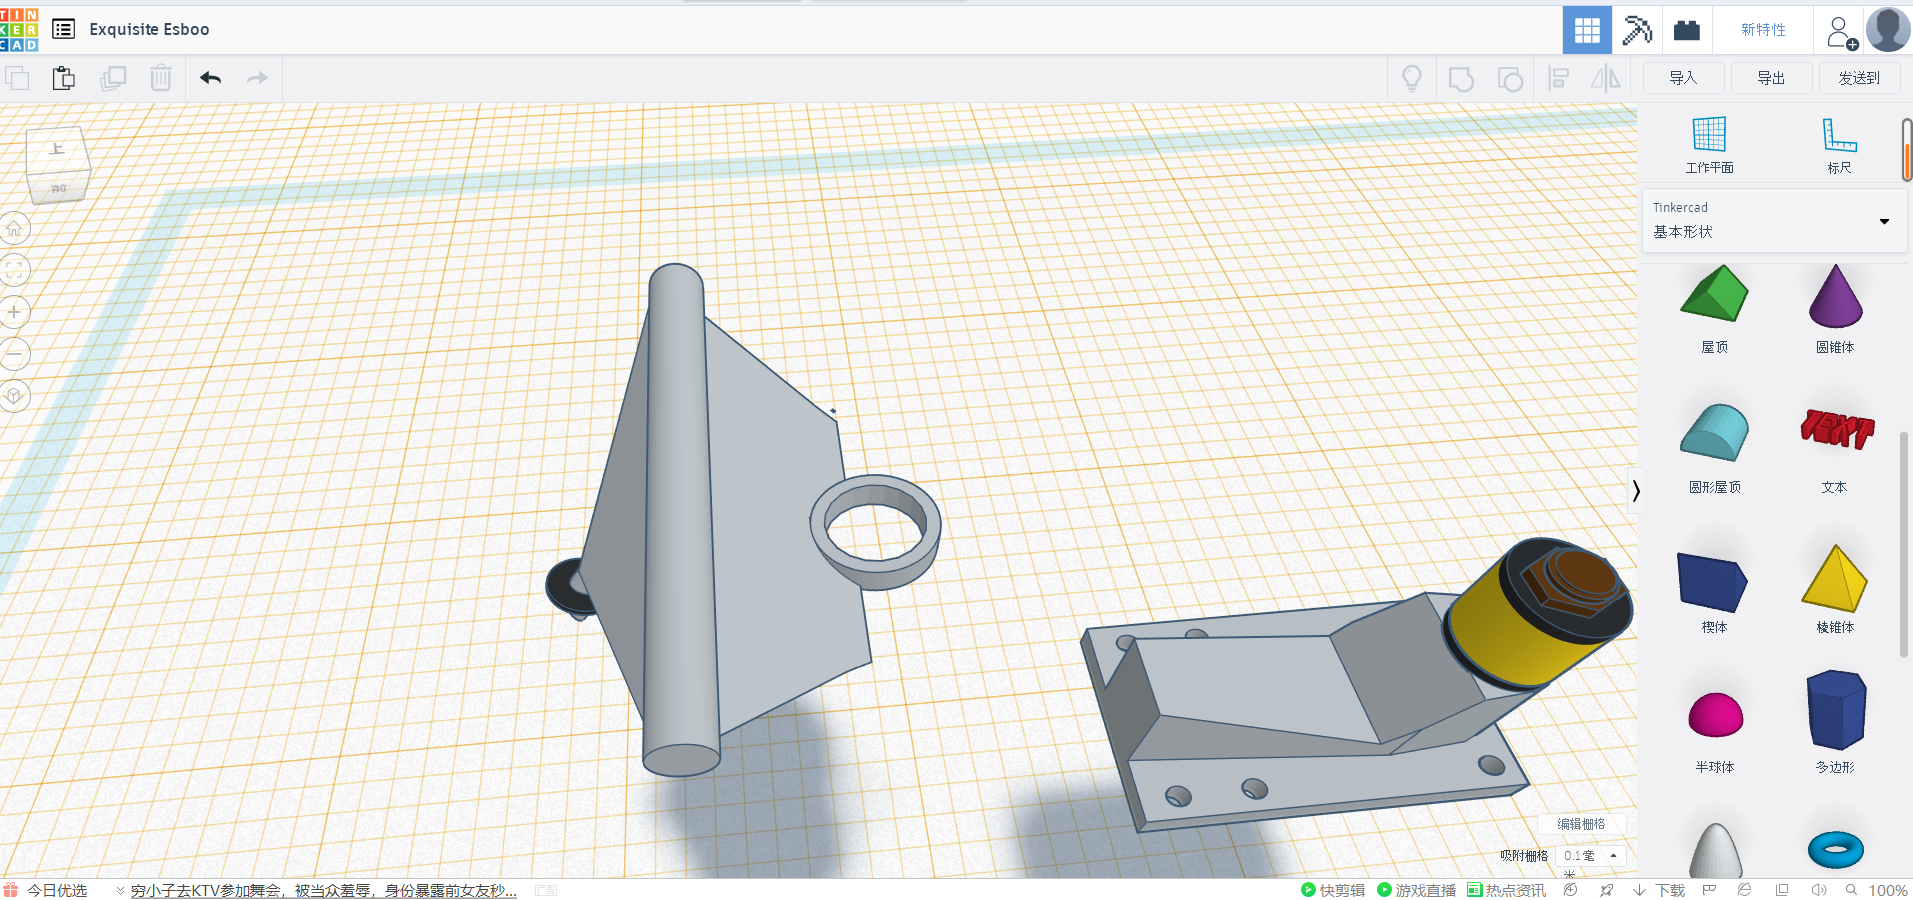1913x900 pixels.
Task: Click the trash delete icon
Action: (x=161, y=78)
